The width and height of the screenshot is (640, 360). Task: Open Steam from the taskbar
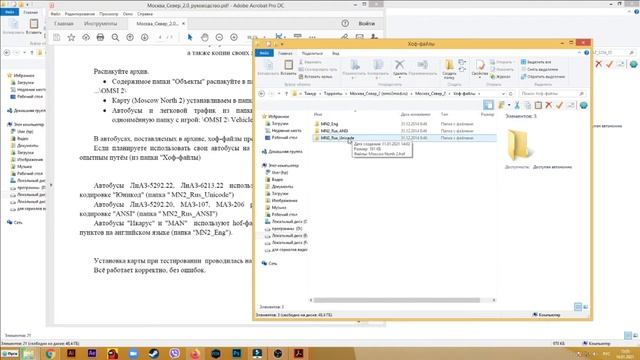pyautogui.click(x=153, y=353)
